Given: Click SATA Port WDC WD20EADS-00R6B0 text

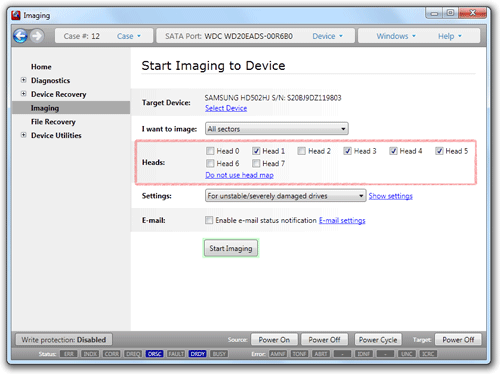Looking at the screenshot, I should pyautogui.click(x=229, y=36).
